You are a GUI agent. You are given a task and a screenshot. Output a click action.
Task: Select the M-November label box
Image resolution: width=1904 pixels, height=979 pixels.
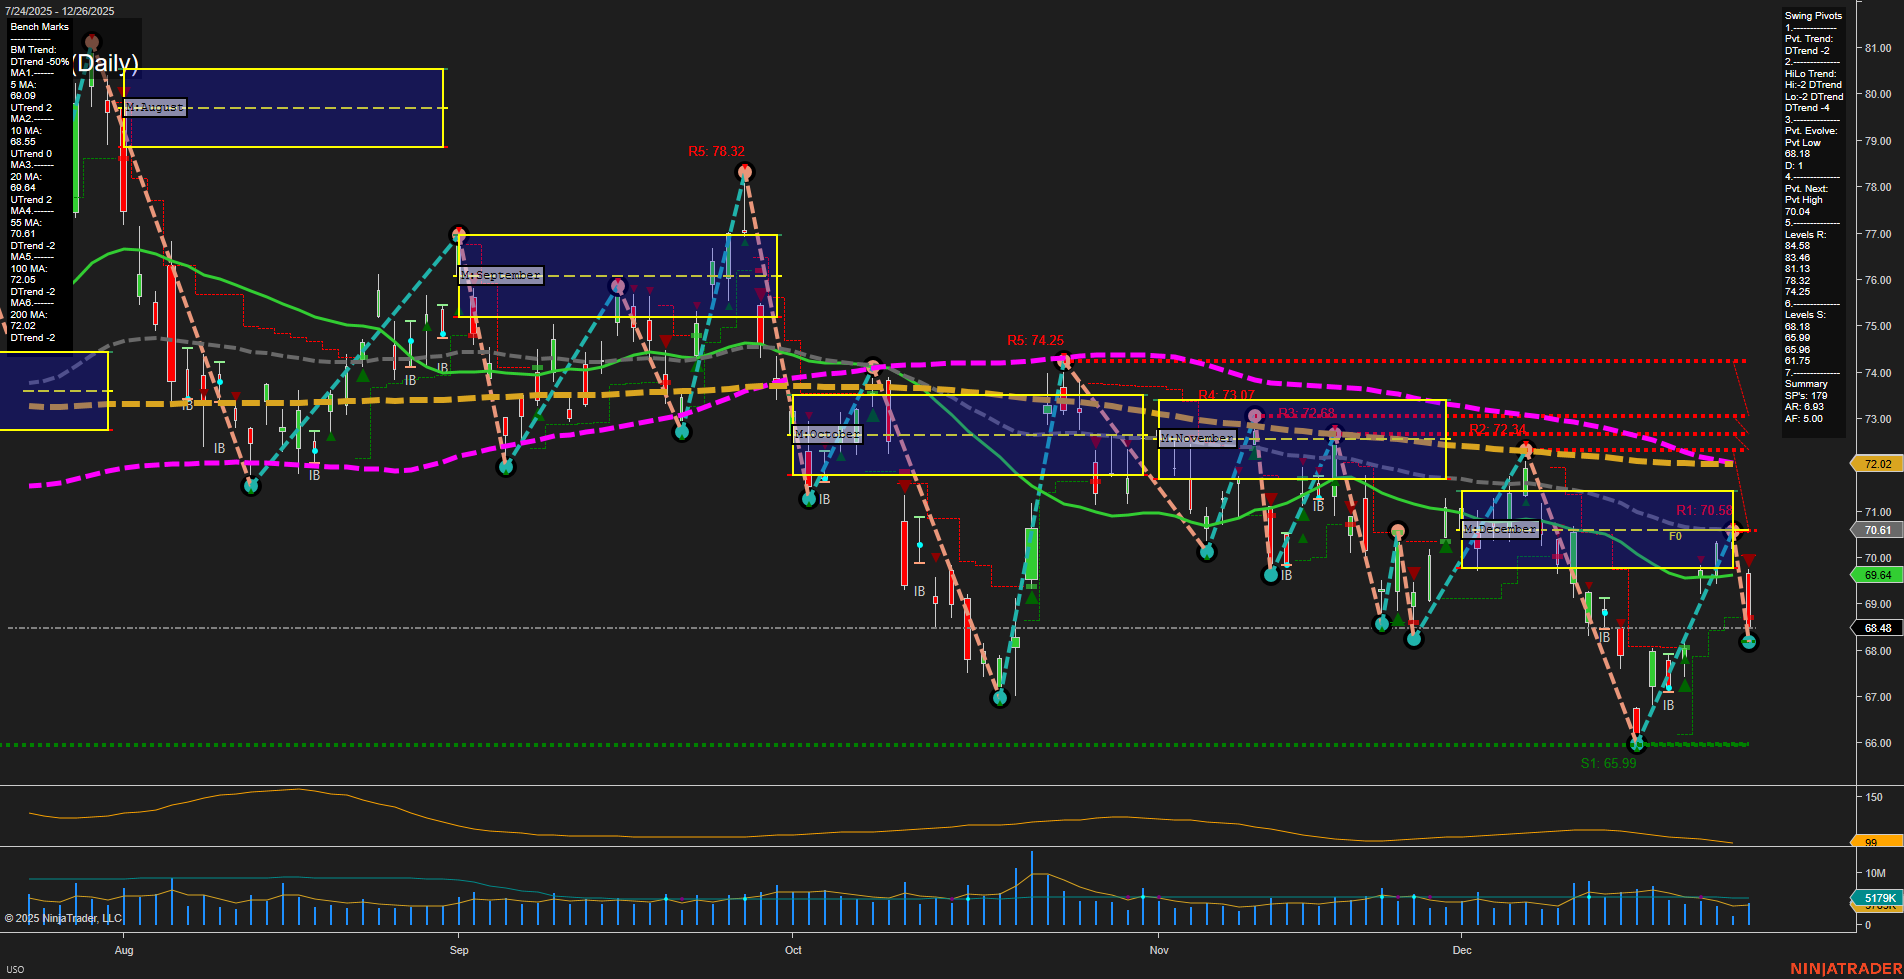pyautogui.click(x=1196, y=437)
